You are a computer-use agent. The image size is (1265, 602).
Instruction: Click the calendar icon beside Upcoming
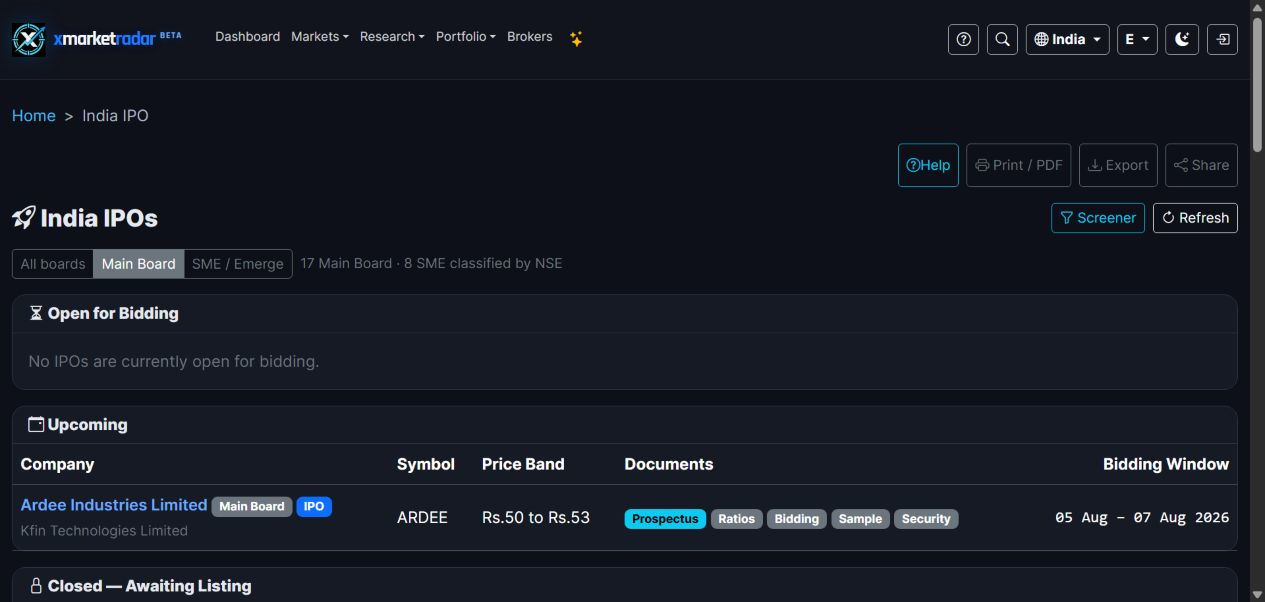tap(36, 425)
